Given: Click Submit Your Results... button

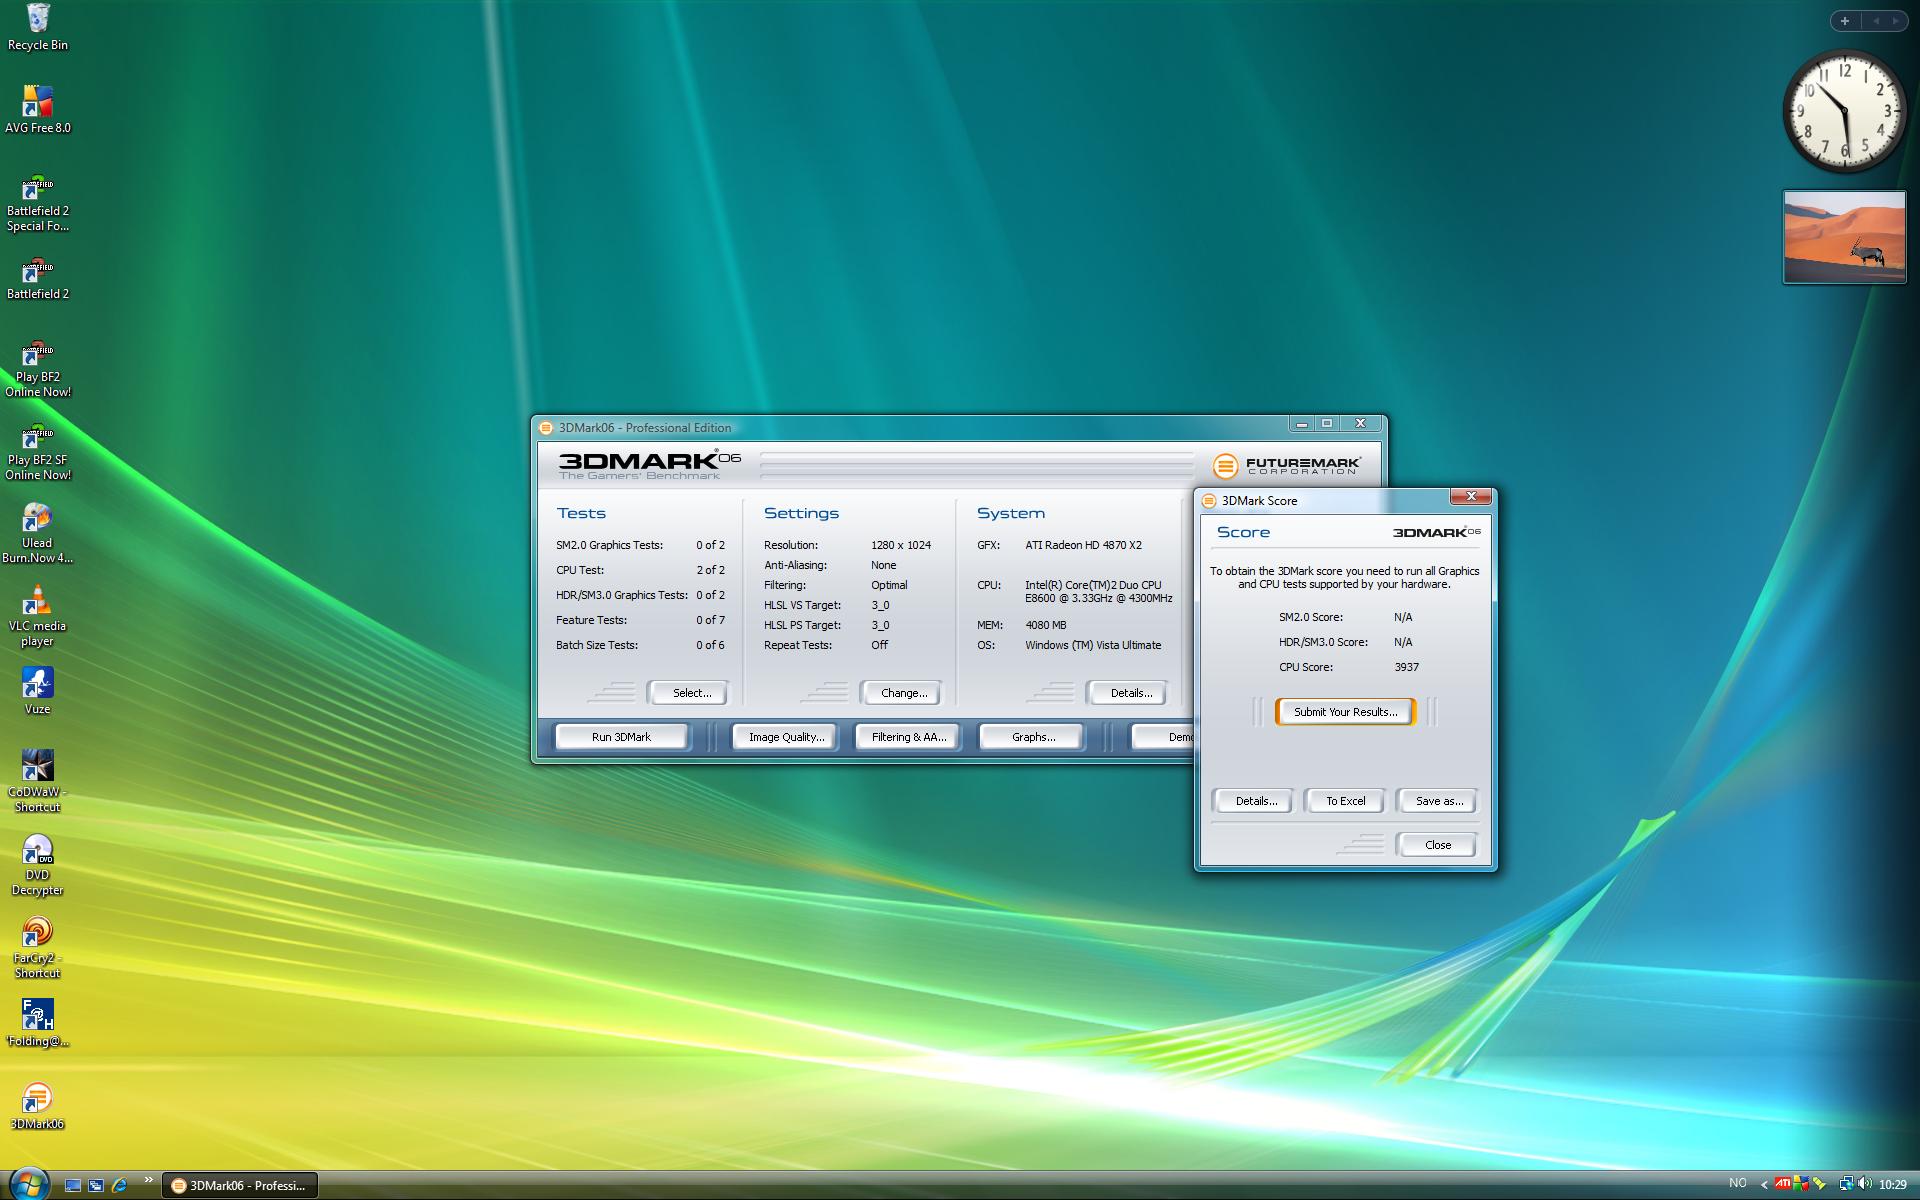Looking at the screenshot, I should 1345,712.
